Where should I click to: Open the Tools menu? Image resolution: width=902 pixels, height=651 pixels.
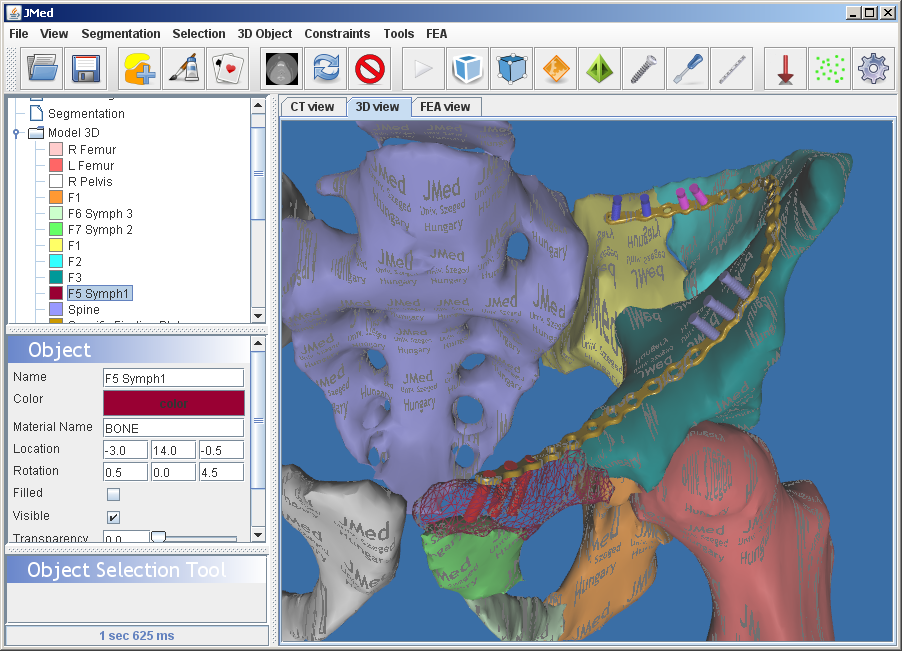point(399,34)
